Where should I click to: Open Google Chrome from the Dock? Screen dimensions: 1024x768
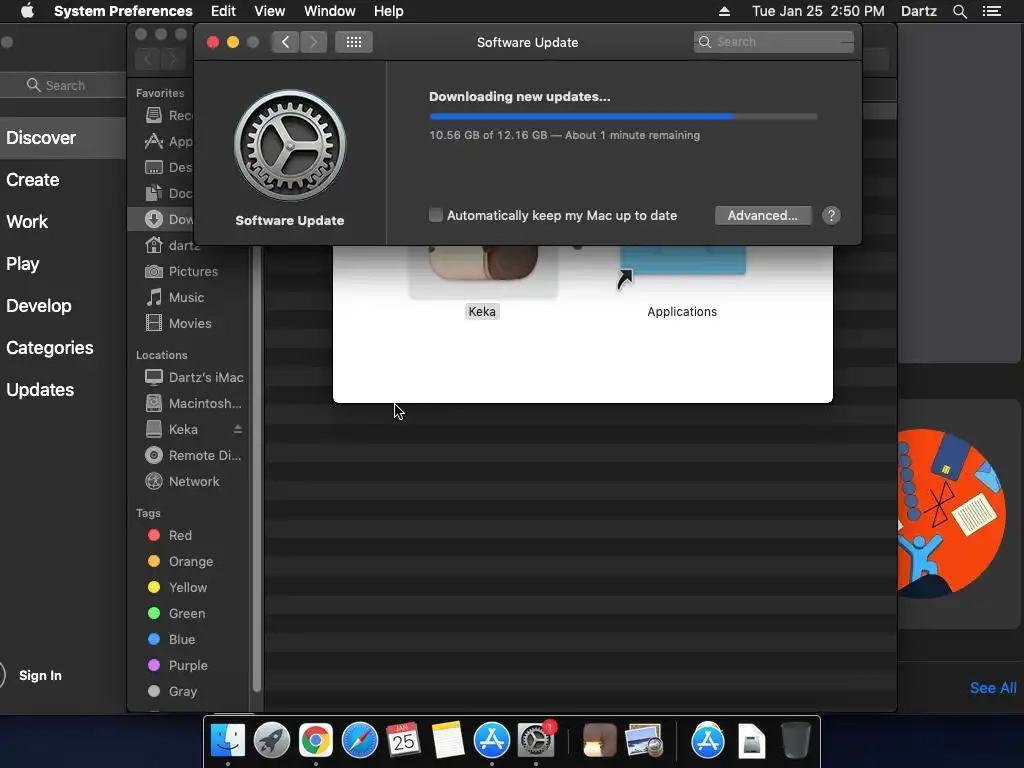tap(315, 741)
